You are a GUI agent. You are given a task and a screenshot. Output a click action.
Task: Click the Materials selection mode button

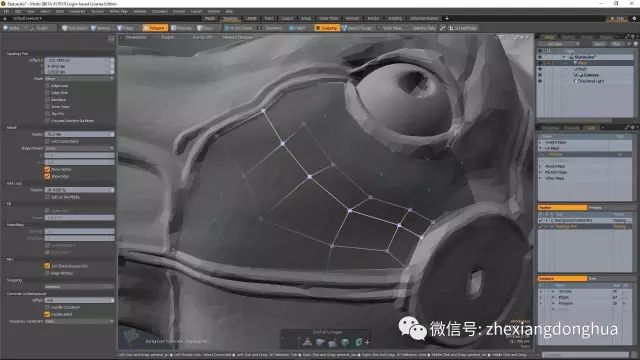[182, 28]
